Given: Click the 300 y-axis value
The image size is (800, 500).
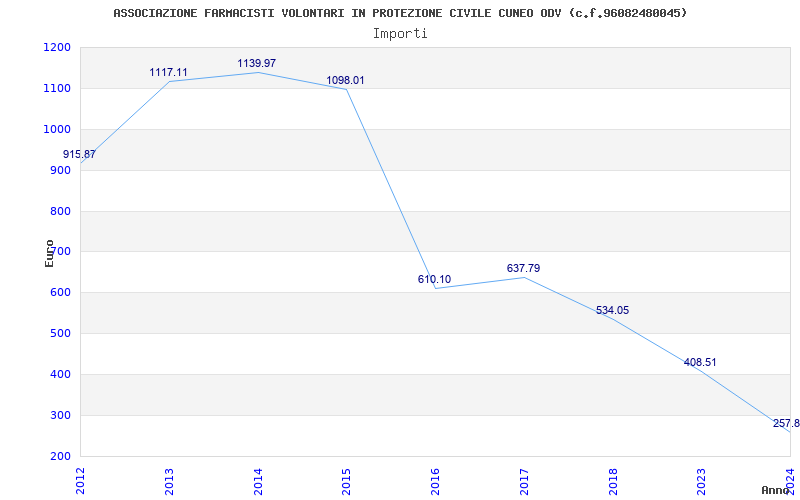Looking at the screenshot, I should pos(60,415).
